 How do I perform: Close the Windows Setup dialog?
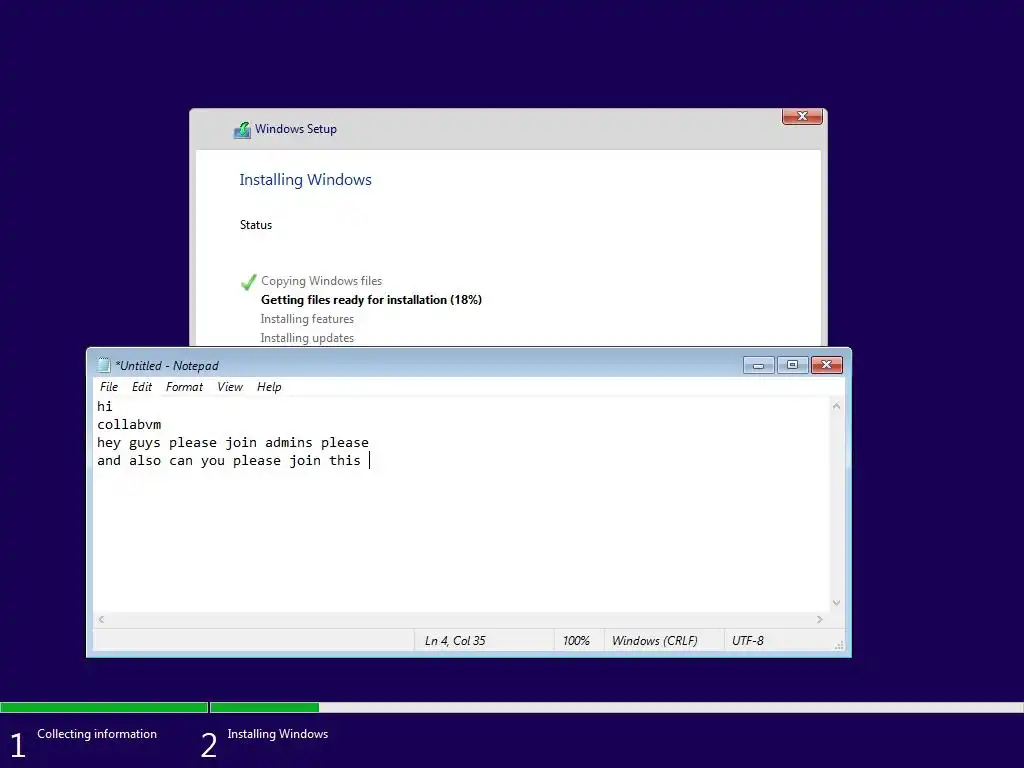803,116
